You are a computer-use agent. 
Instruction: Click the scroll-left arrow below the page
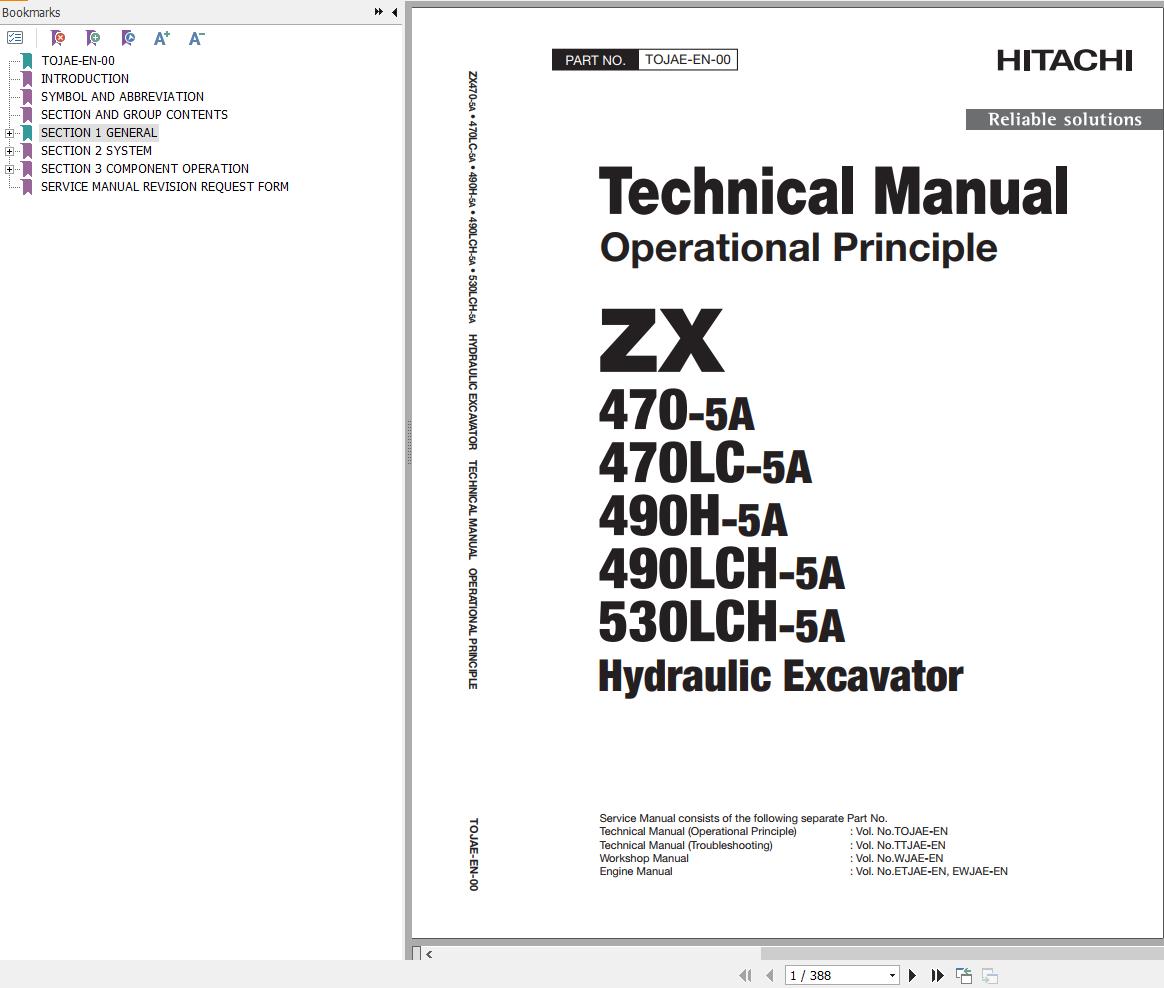tap(429, 955)
